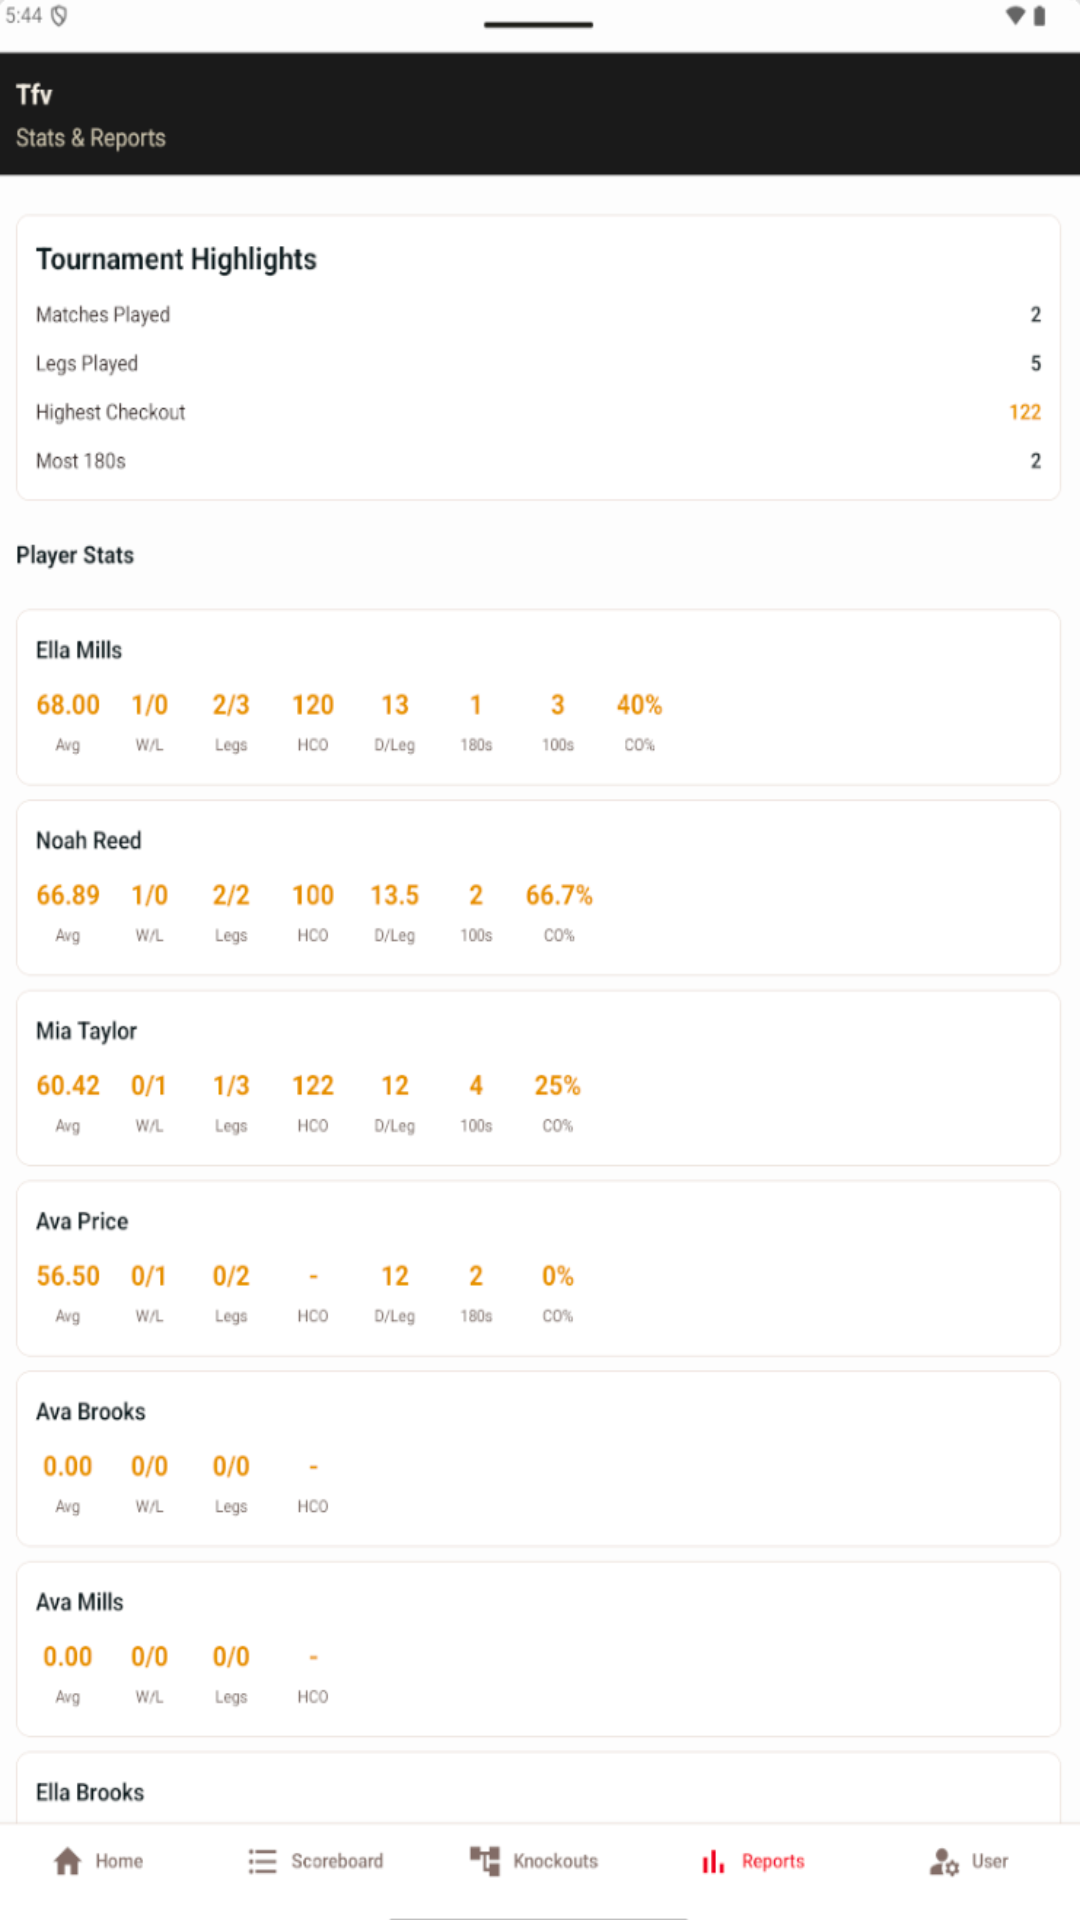
Task: Tap the Tournament Highlights heading
Action: point(176,259)
